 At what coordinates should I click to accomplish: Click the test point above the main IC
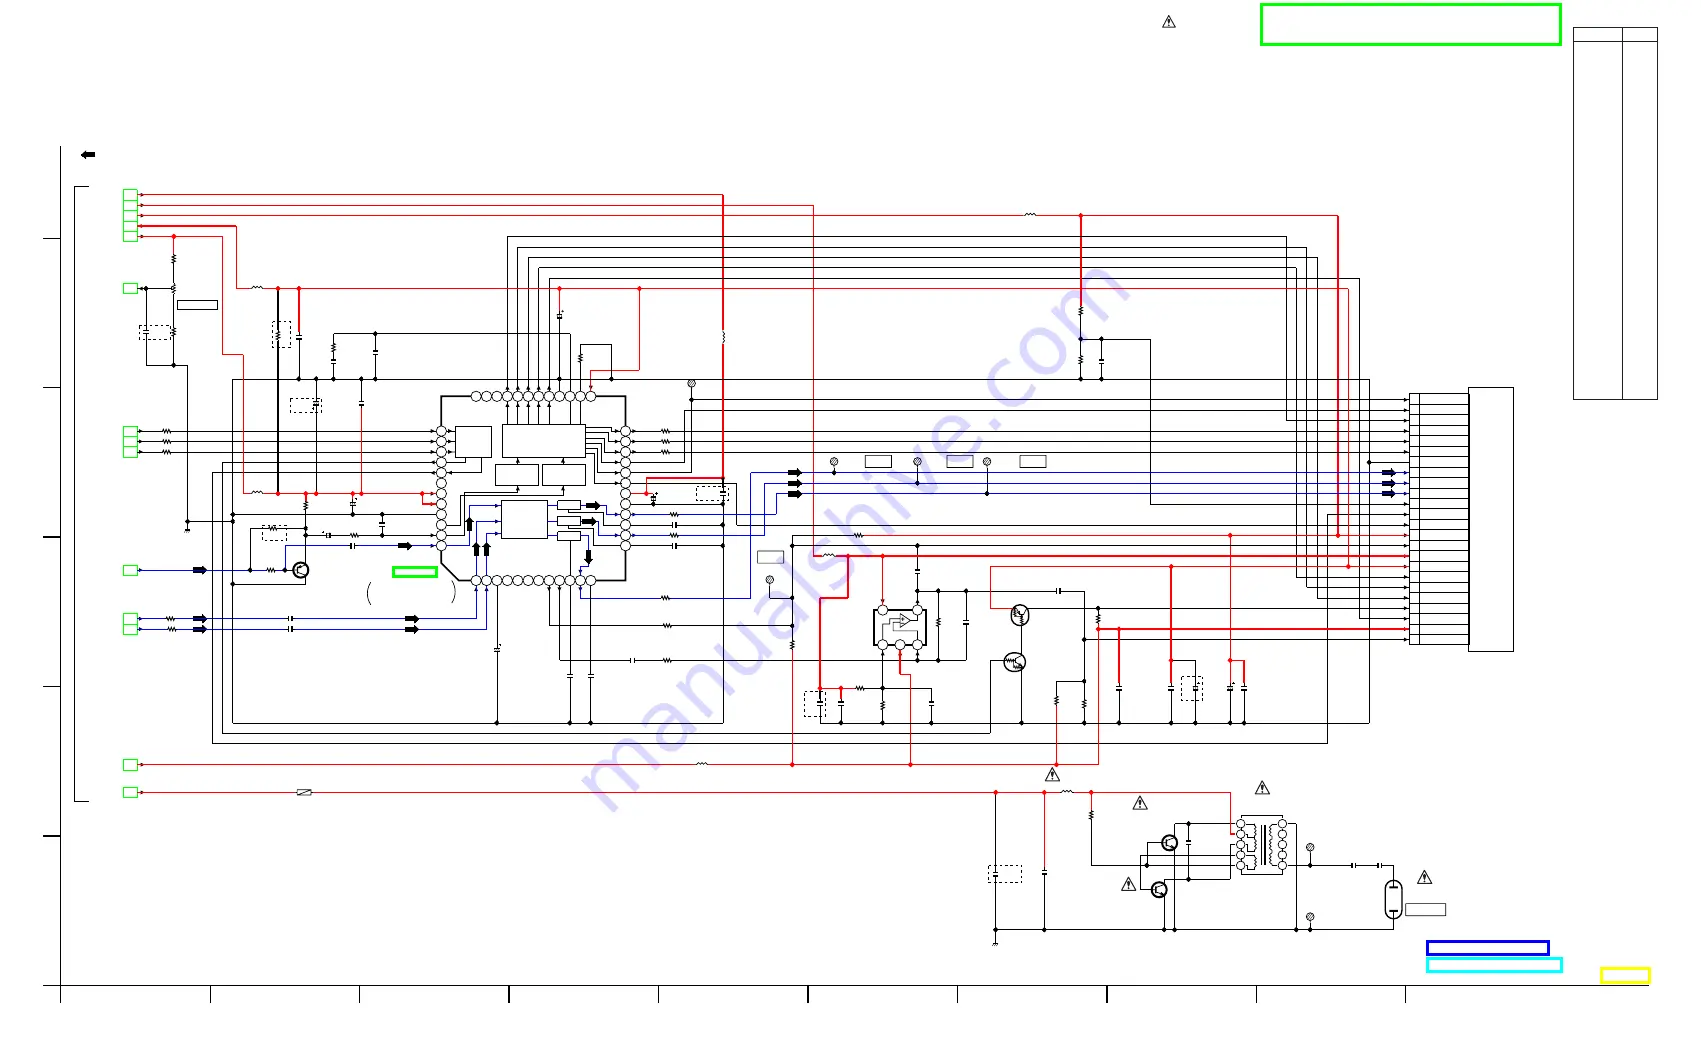pos(691,383)
